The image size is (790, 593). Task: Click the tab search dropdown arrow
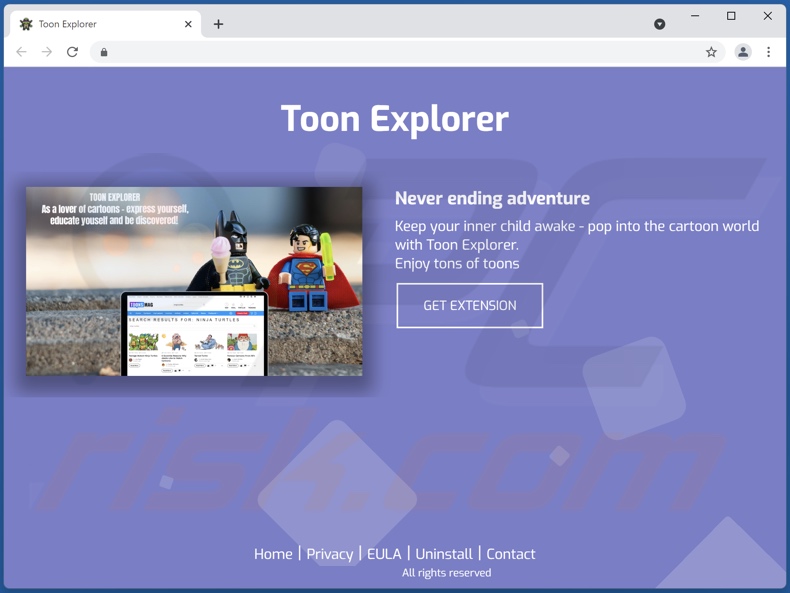click(x=660, y=24)
